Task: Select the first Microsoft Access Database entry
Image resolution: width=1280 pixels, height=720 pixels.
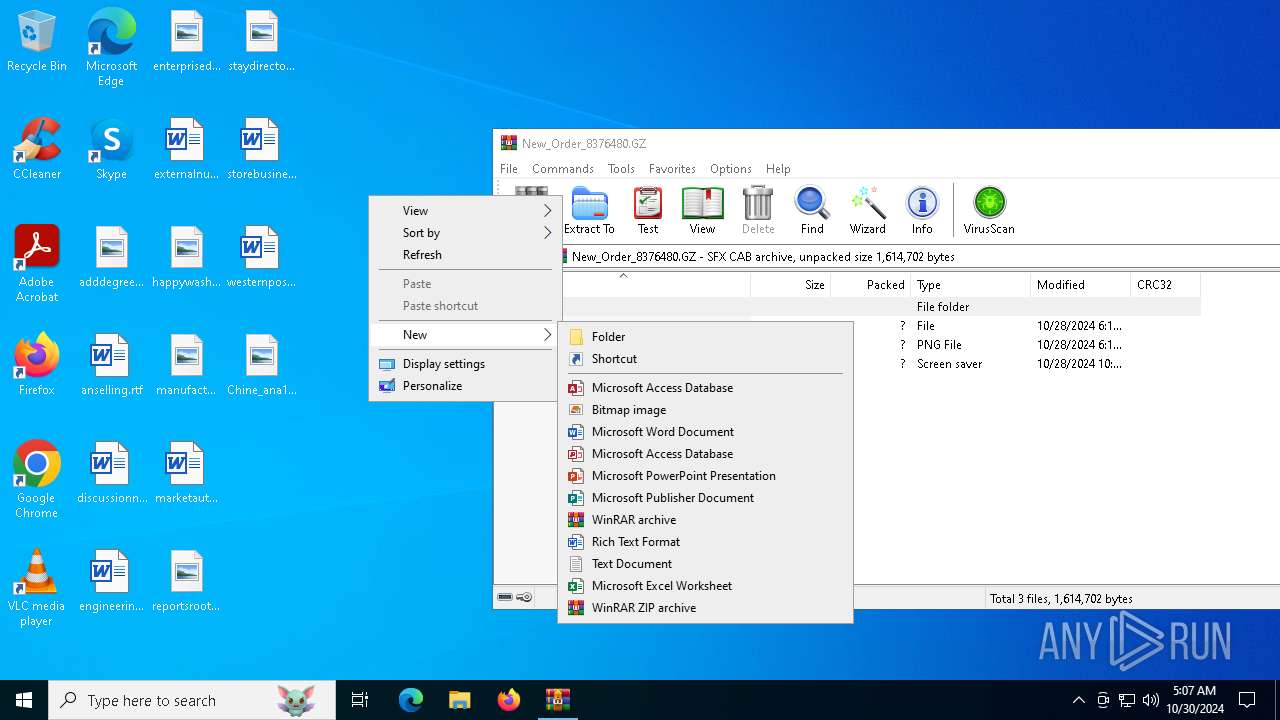Action: pyautogui.click(x=705, y=388)
